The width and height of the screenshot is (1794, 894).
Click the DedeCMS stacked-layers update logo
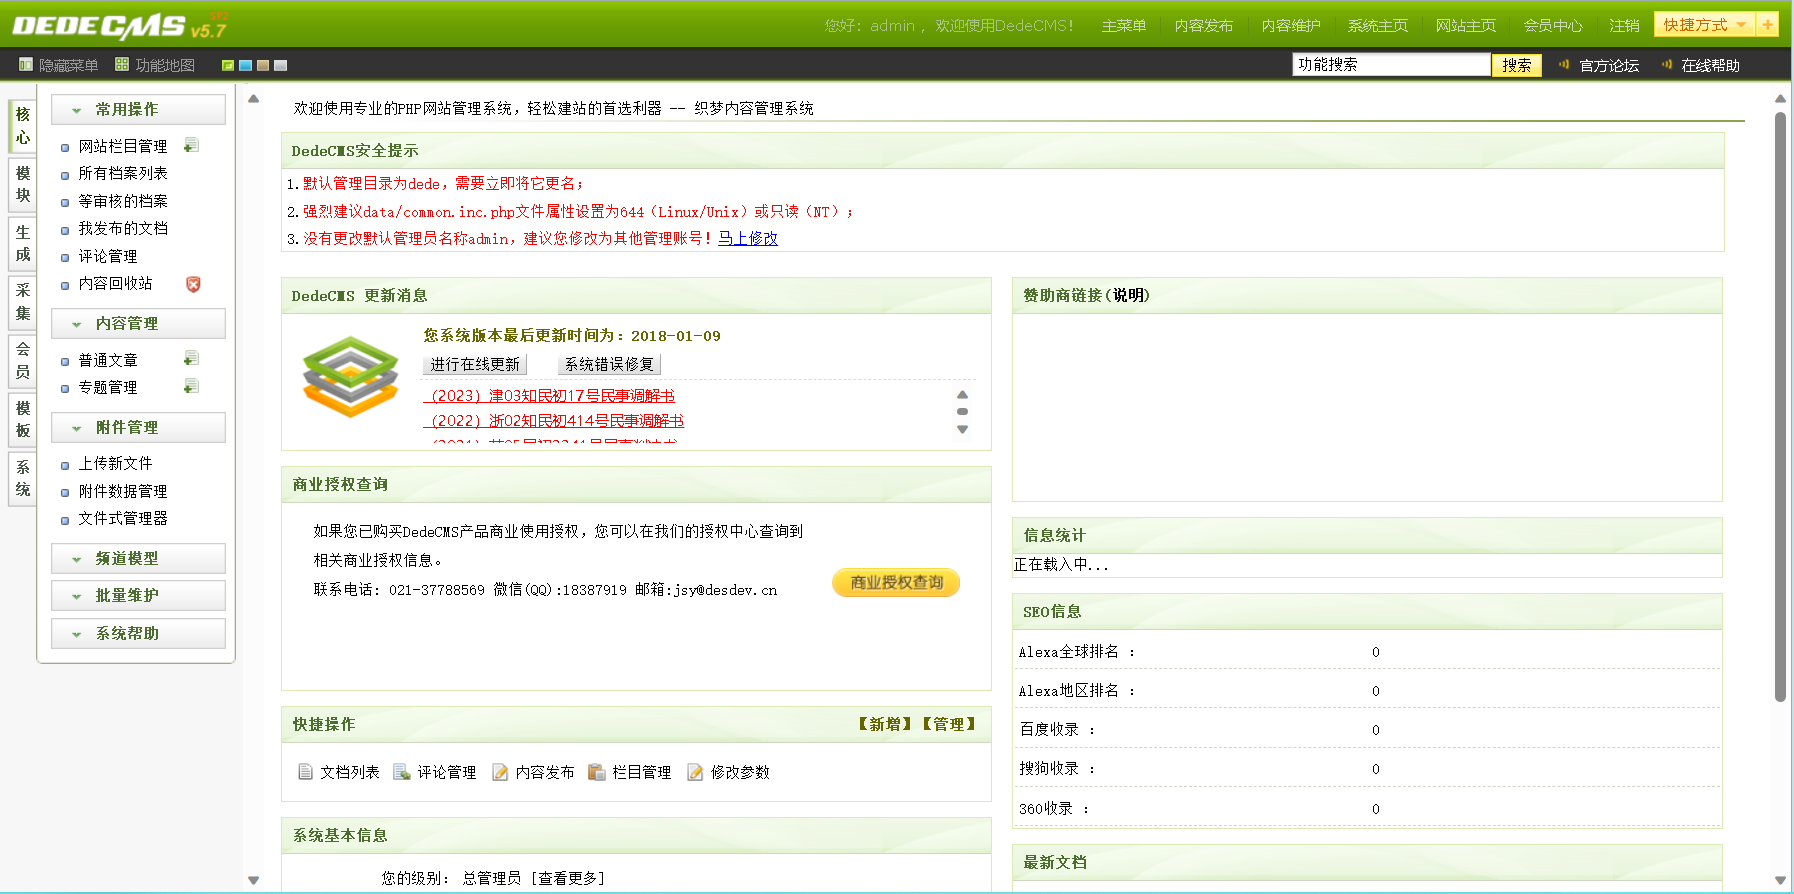click(x=351, y=377)
